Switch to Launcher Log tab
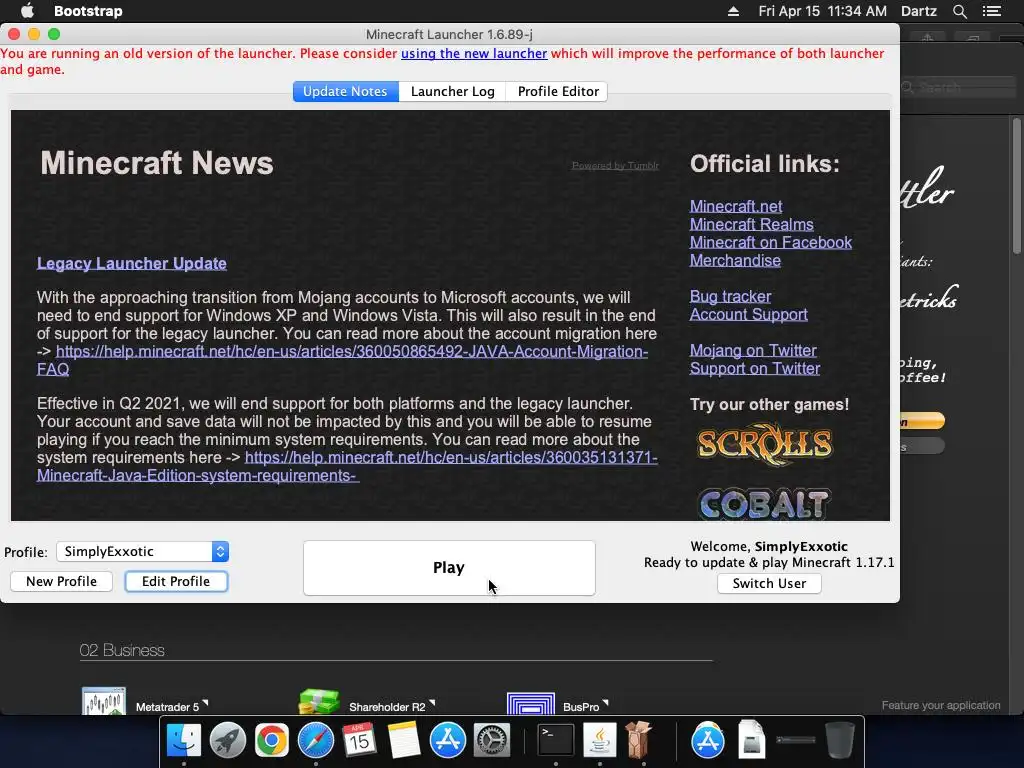 click(x=452, y=91)
